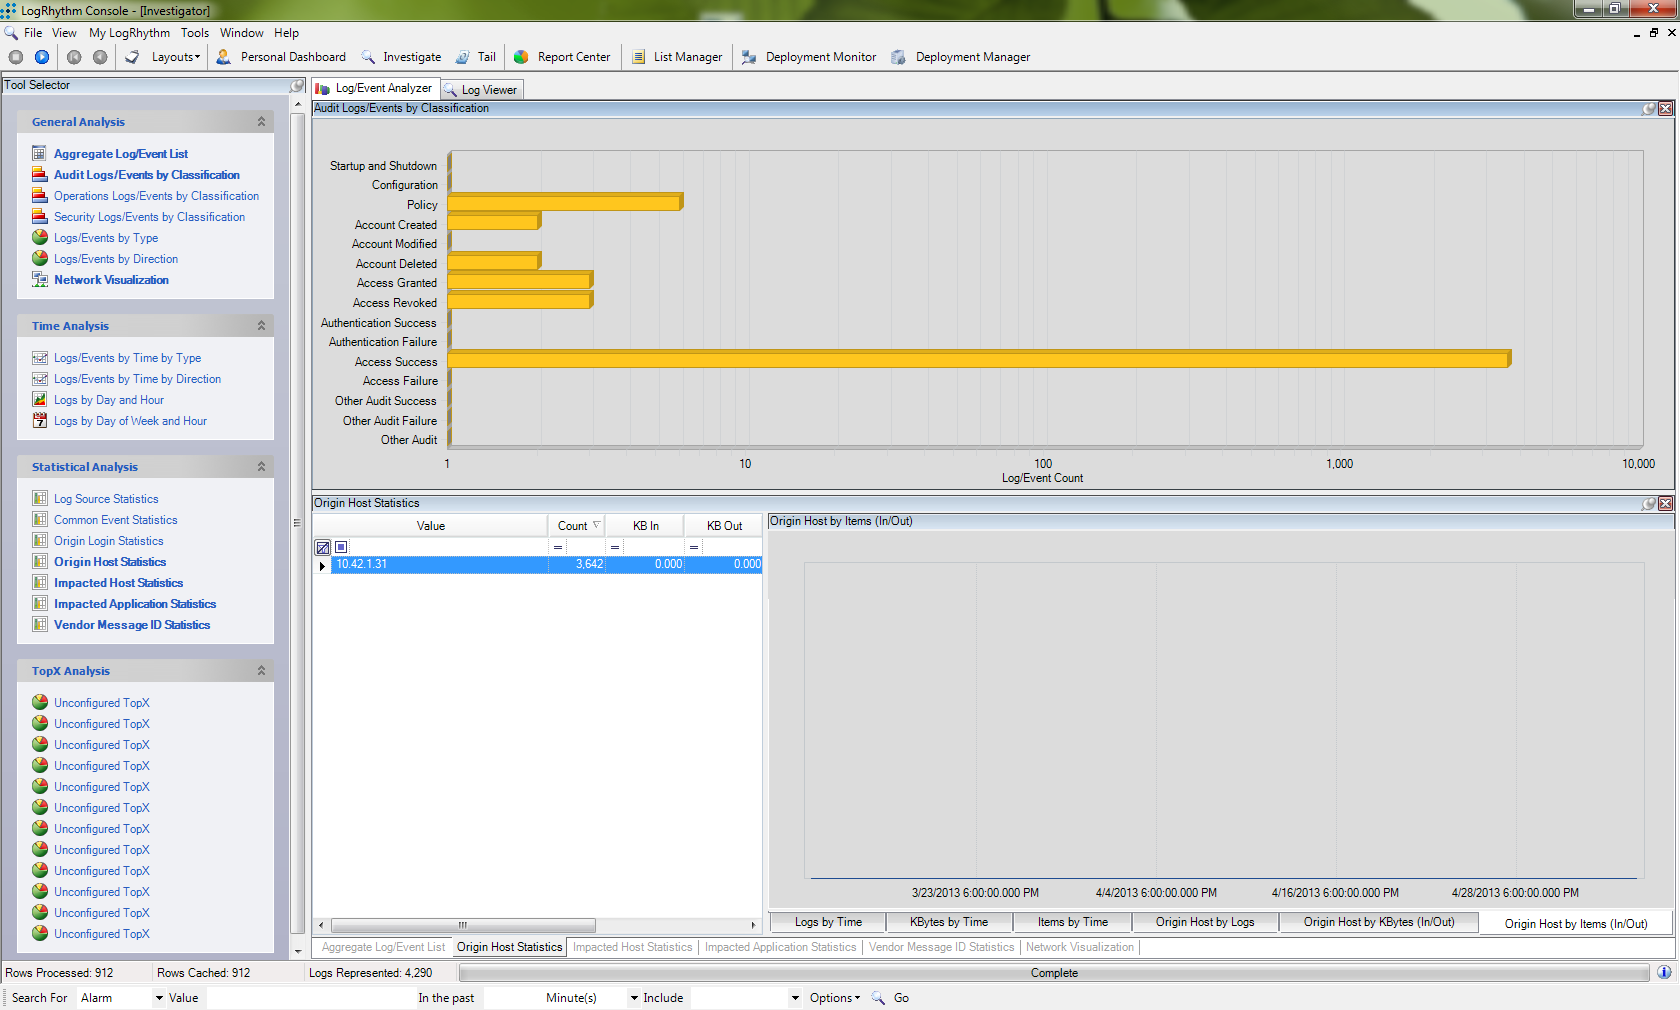Click Logs by Day of Week icon

40,420
